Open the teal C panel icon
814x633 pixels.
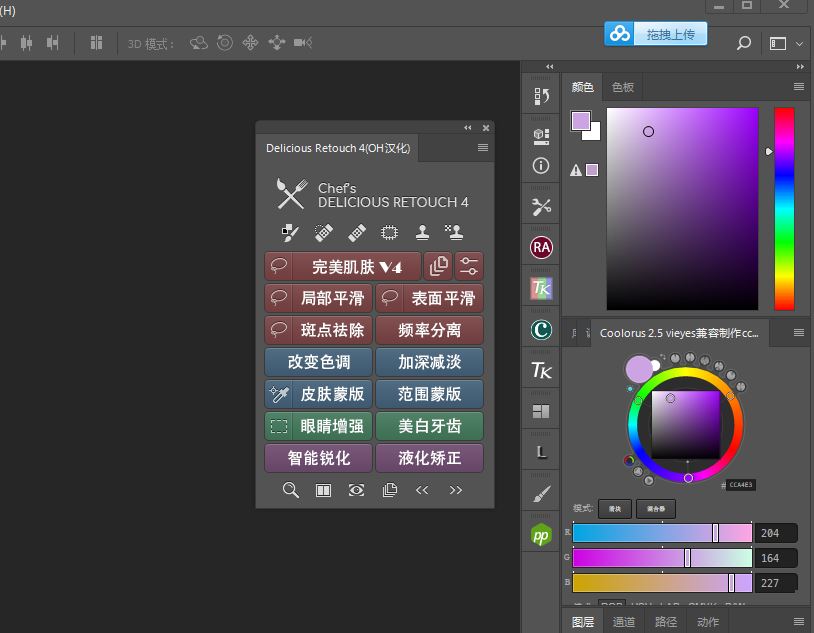(541, 329)
